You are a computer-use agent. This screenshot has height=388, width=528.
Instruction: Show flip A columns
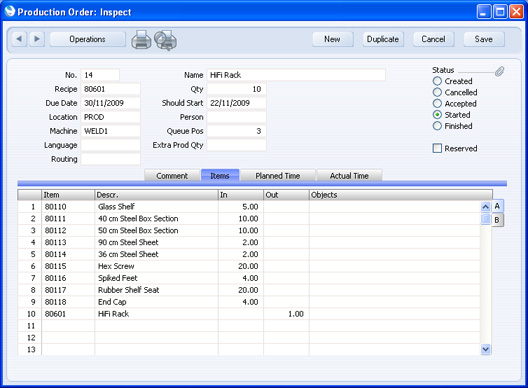pos(497,206)
